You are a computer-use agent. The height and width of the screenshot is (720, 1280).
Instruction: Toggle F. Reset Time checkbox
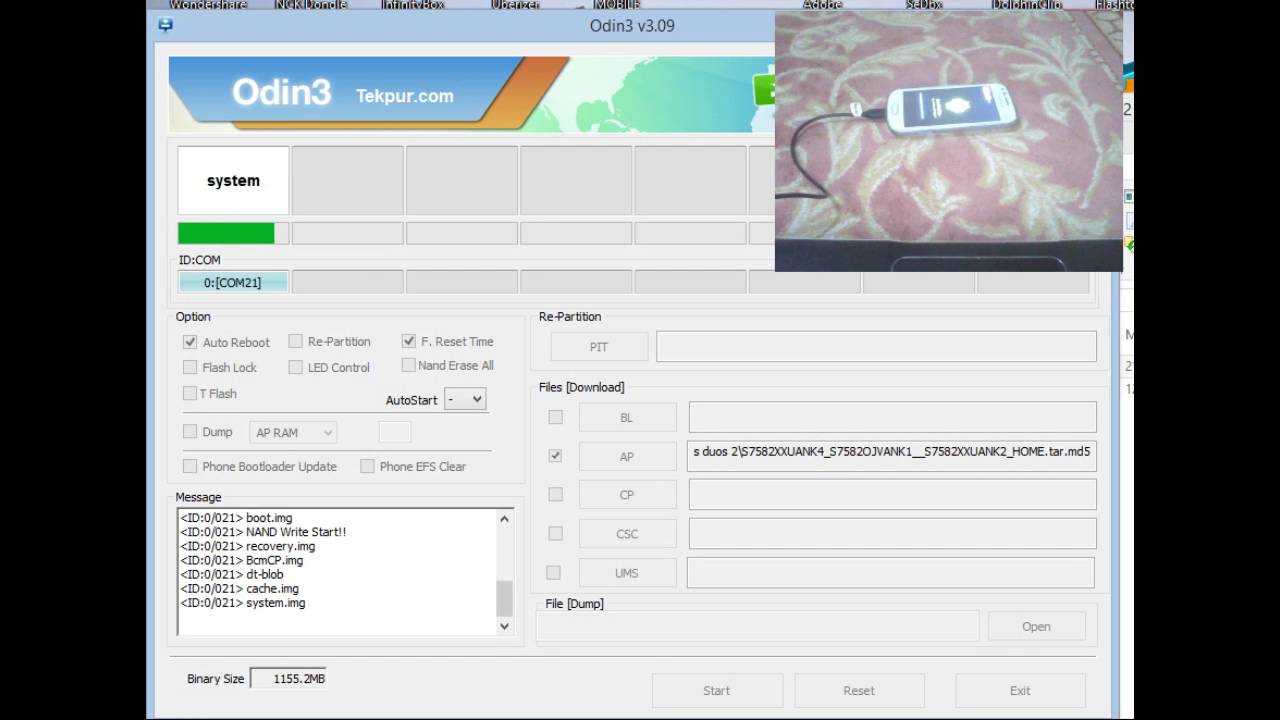click(408, 341)
